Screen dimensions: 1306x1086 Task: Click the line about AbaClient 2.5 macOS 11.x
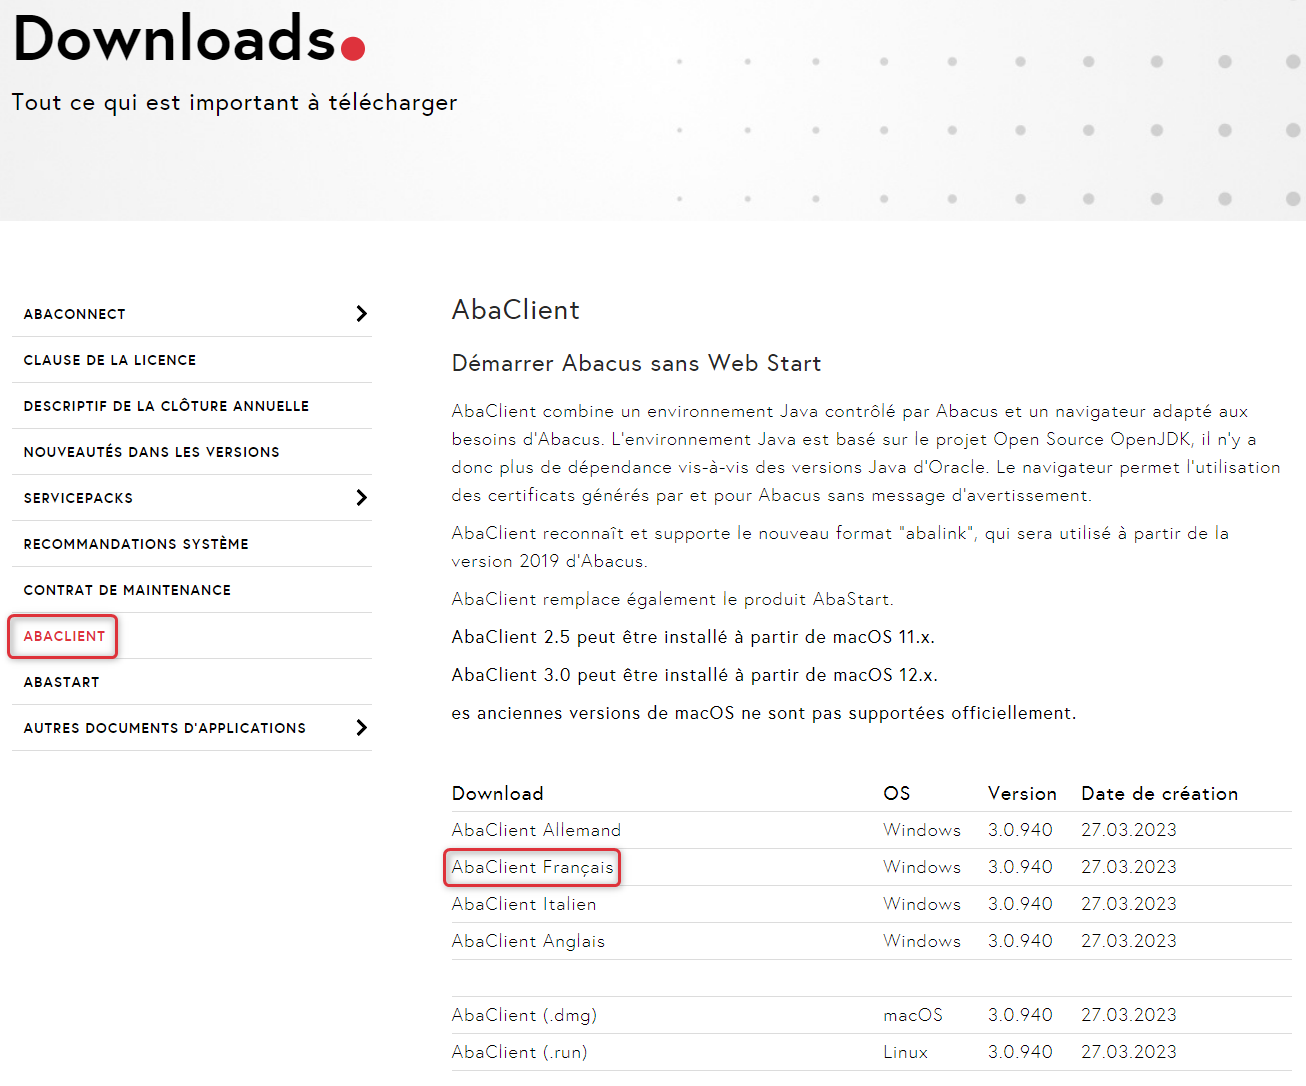pyautogui.click(x=693, y=637)
